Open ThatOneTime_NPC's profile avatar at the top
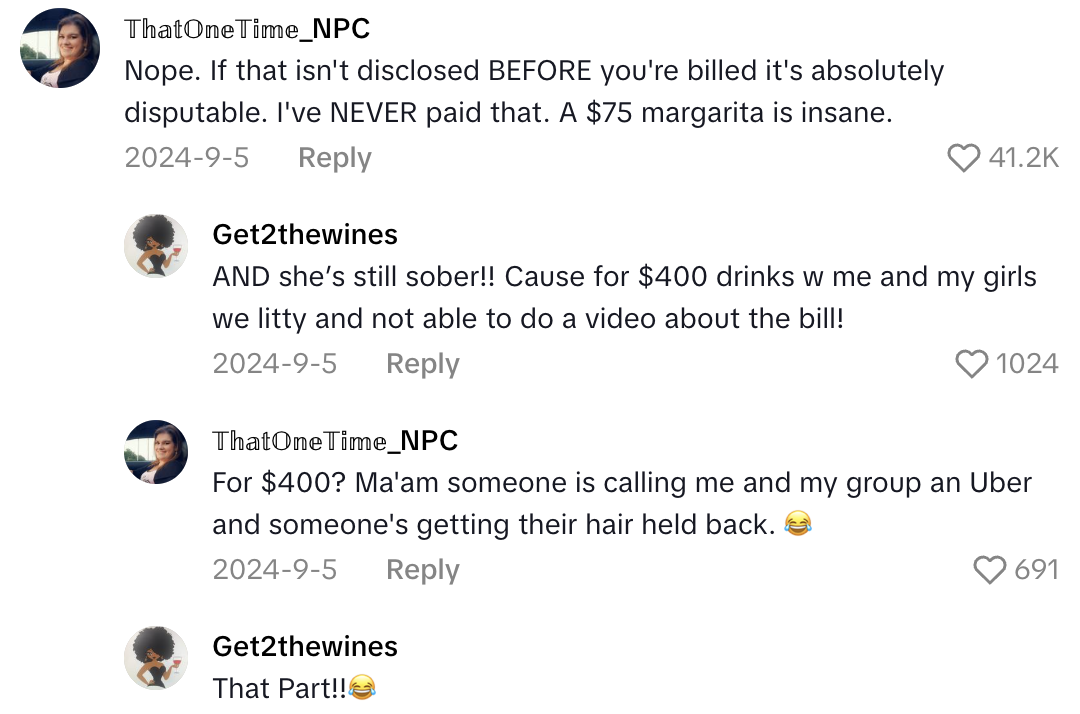The height and width of the screenshot is (714, 1080). pyautogui.click(x=60, y=48)
